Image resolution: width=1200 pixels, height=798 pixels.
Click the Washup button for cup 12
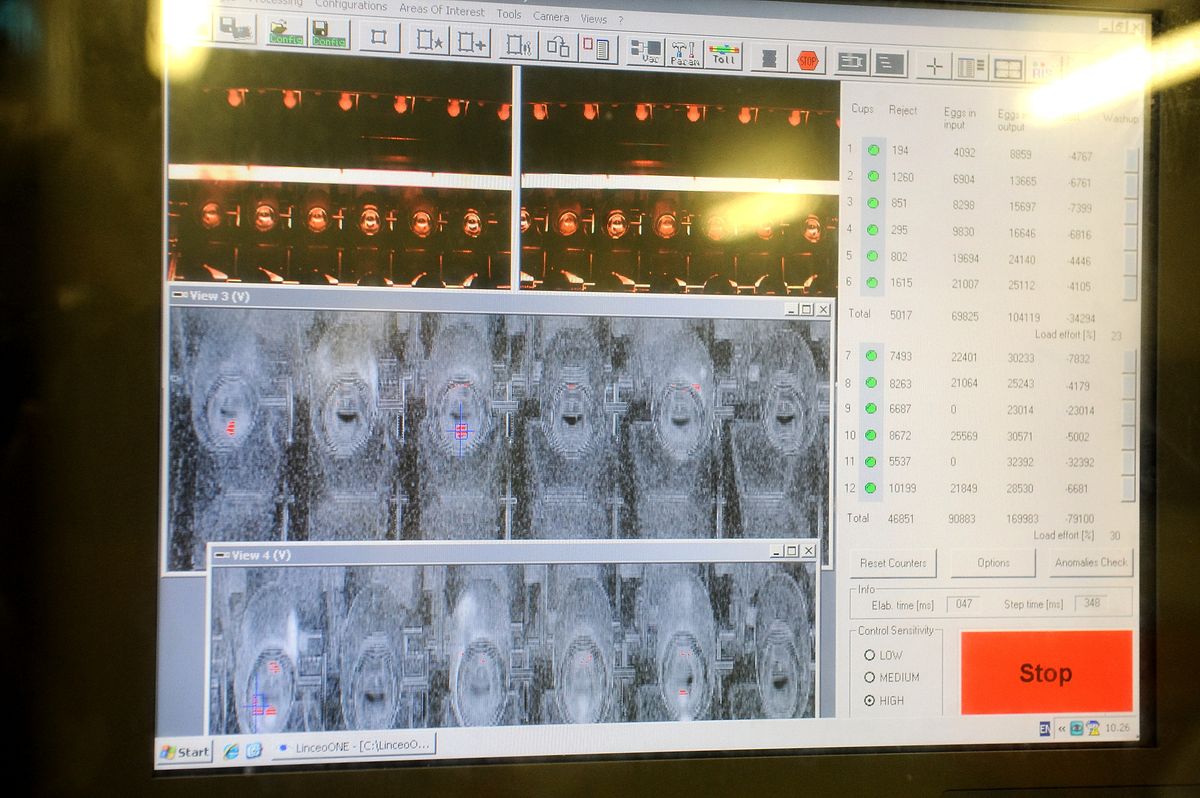click(1128, 489)
